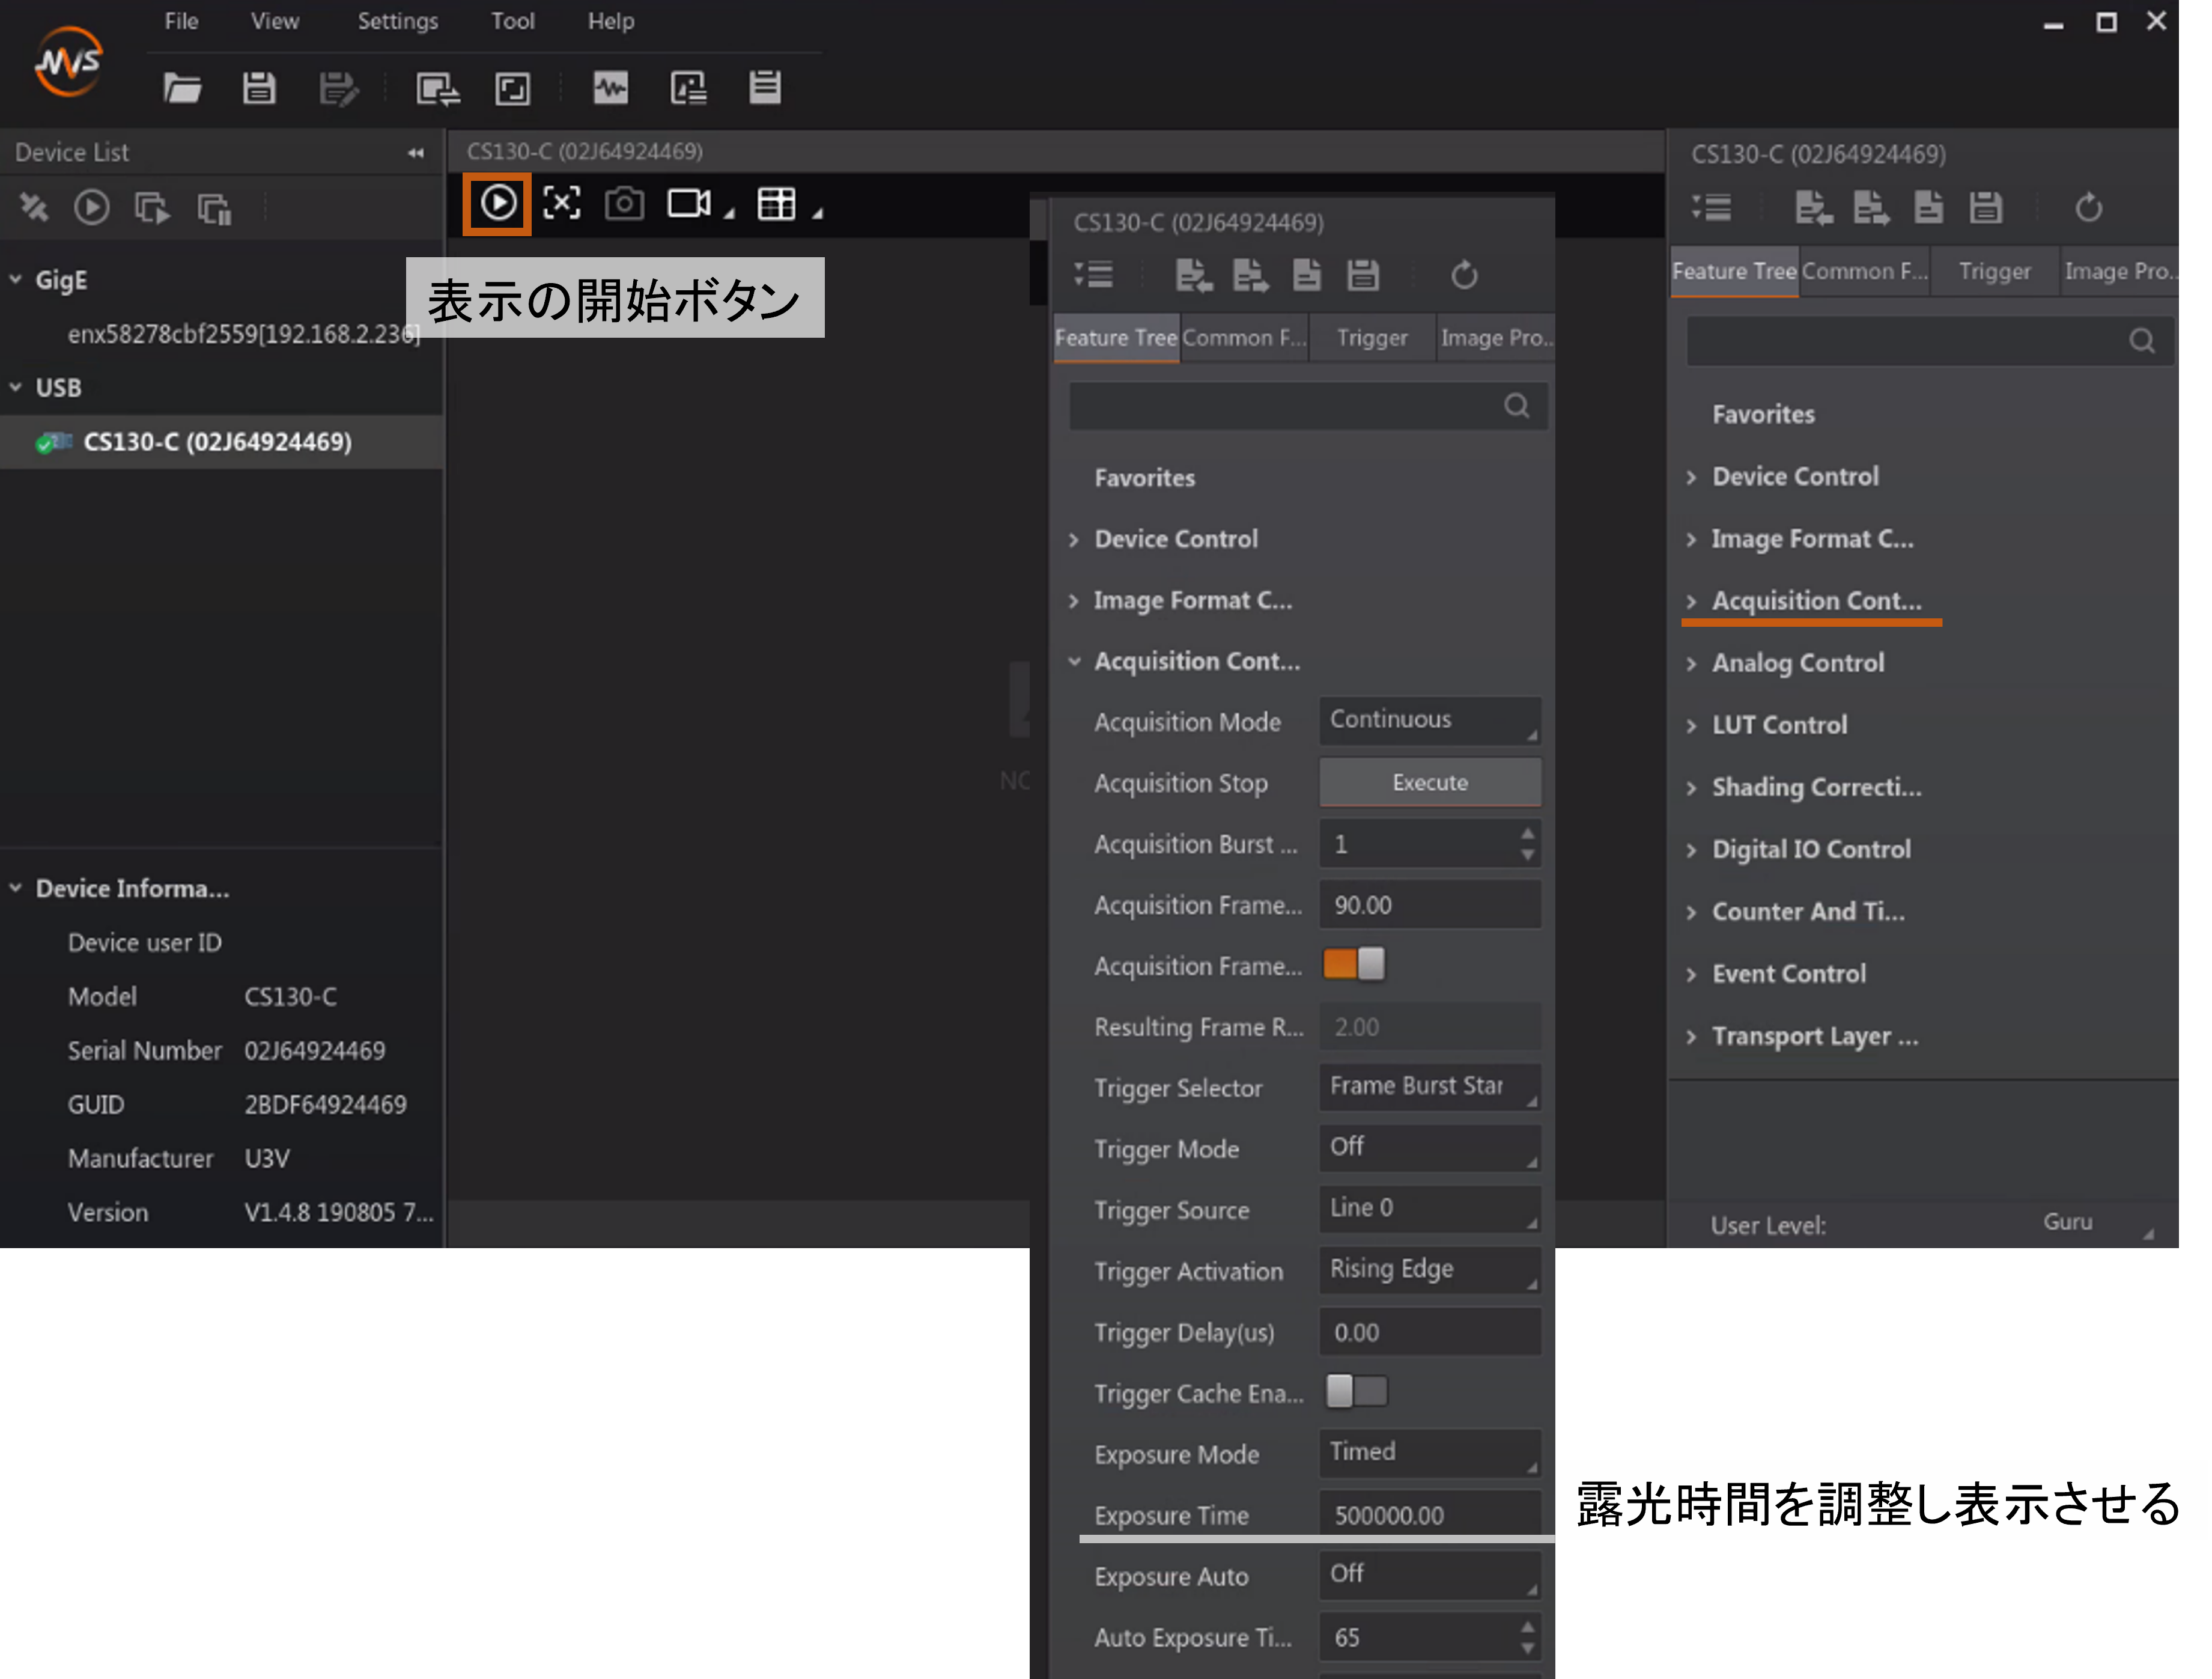Open the Trigger Source dropdown

click(1429, 1209)
